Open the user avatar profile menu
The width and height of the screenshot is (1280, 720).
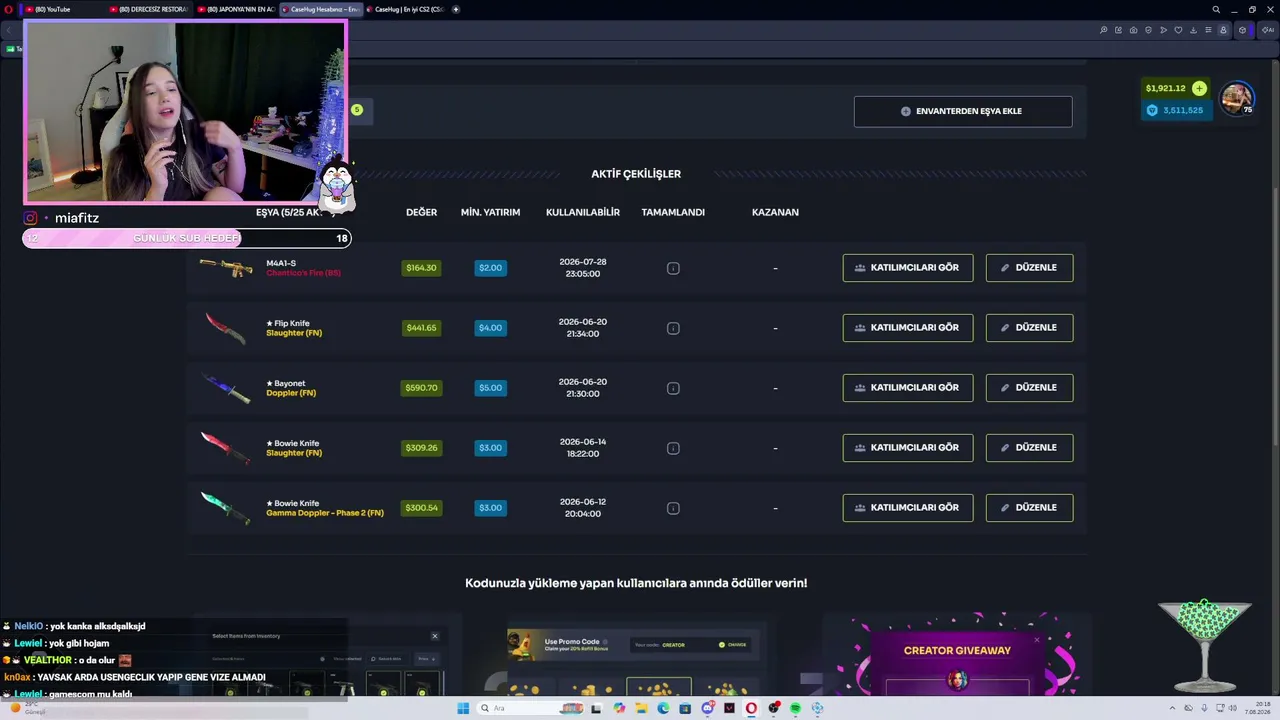coord(1237,98)
